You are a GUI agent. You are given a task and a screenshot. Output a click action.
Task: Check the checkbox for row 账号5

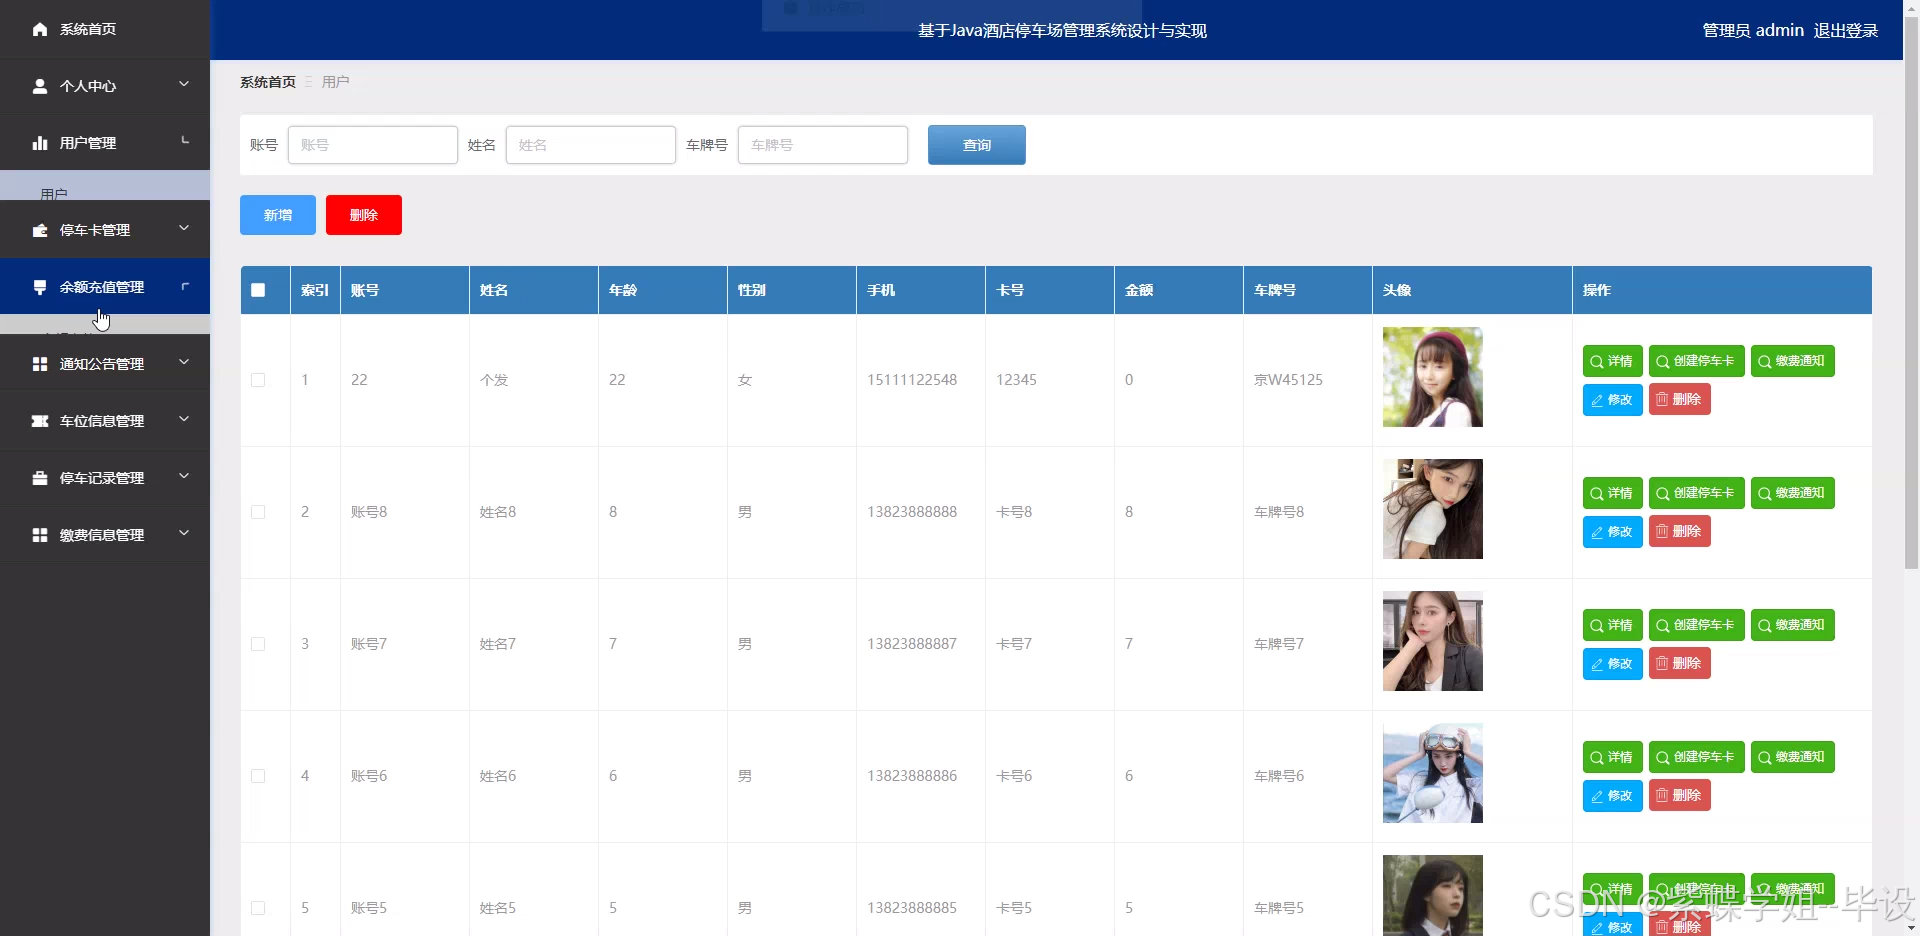click(258, 908)
